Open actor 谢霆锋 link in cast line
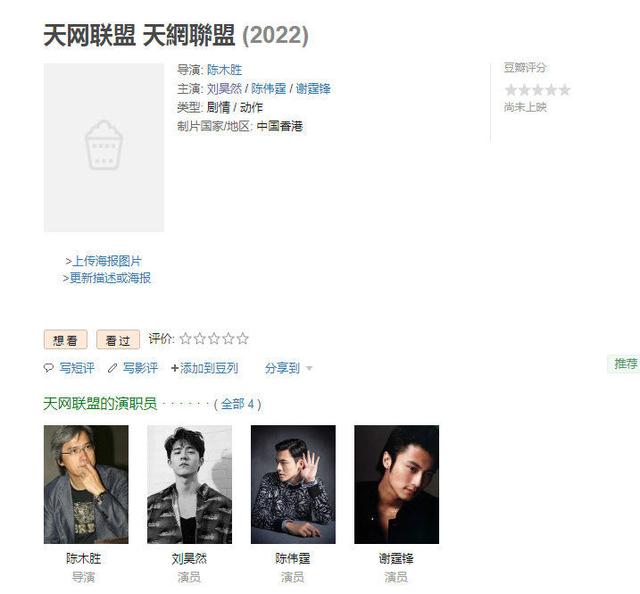Viewport: 640px width, 594px height. (313, 89)
